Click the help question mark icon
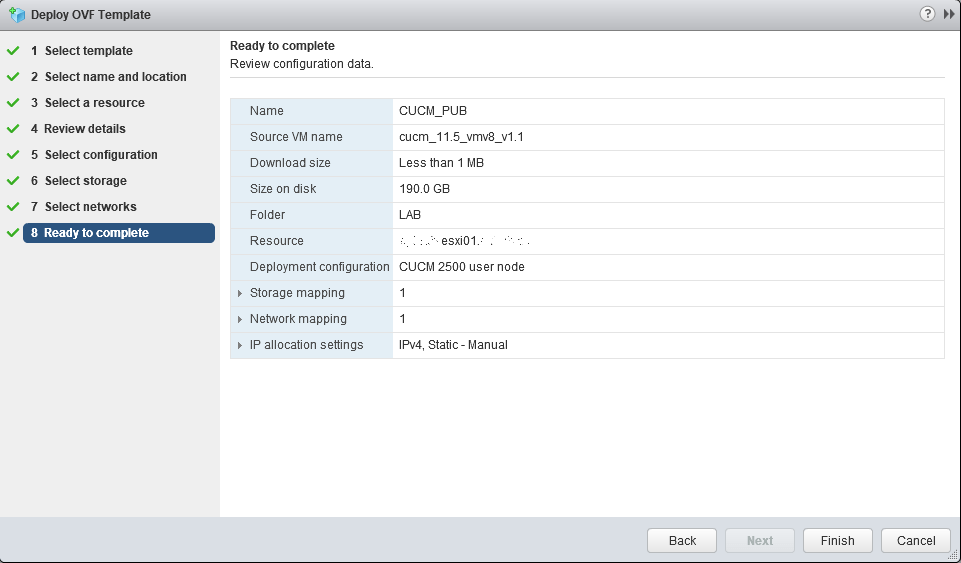The image size is (961, 563). coord(927,13)
